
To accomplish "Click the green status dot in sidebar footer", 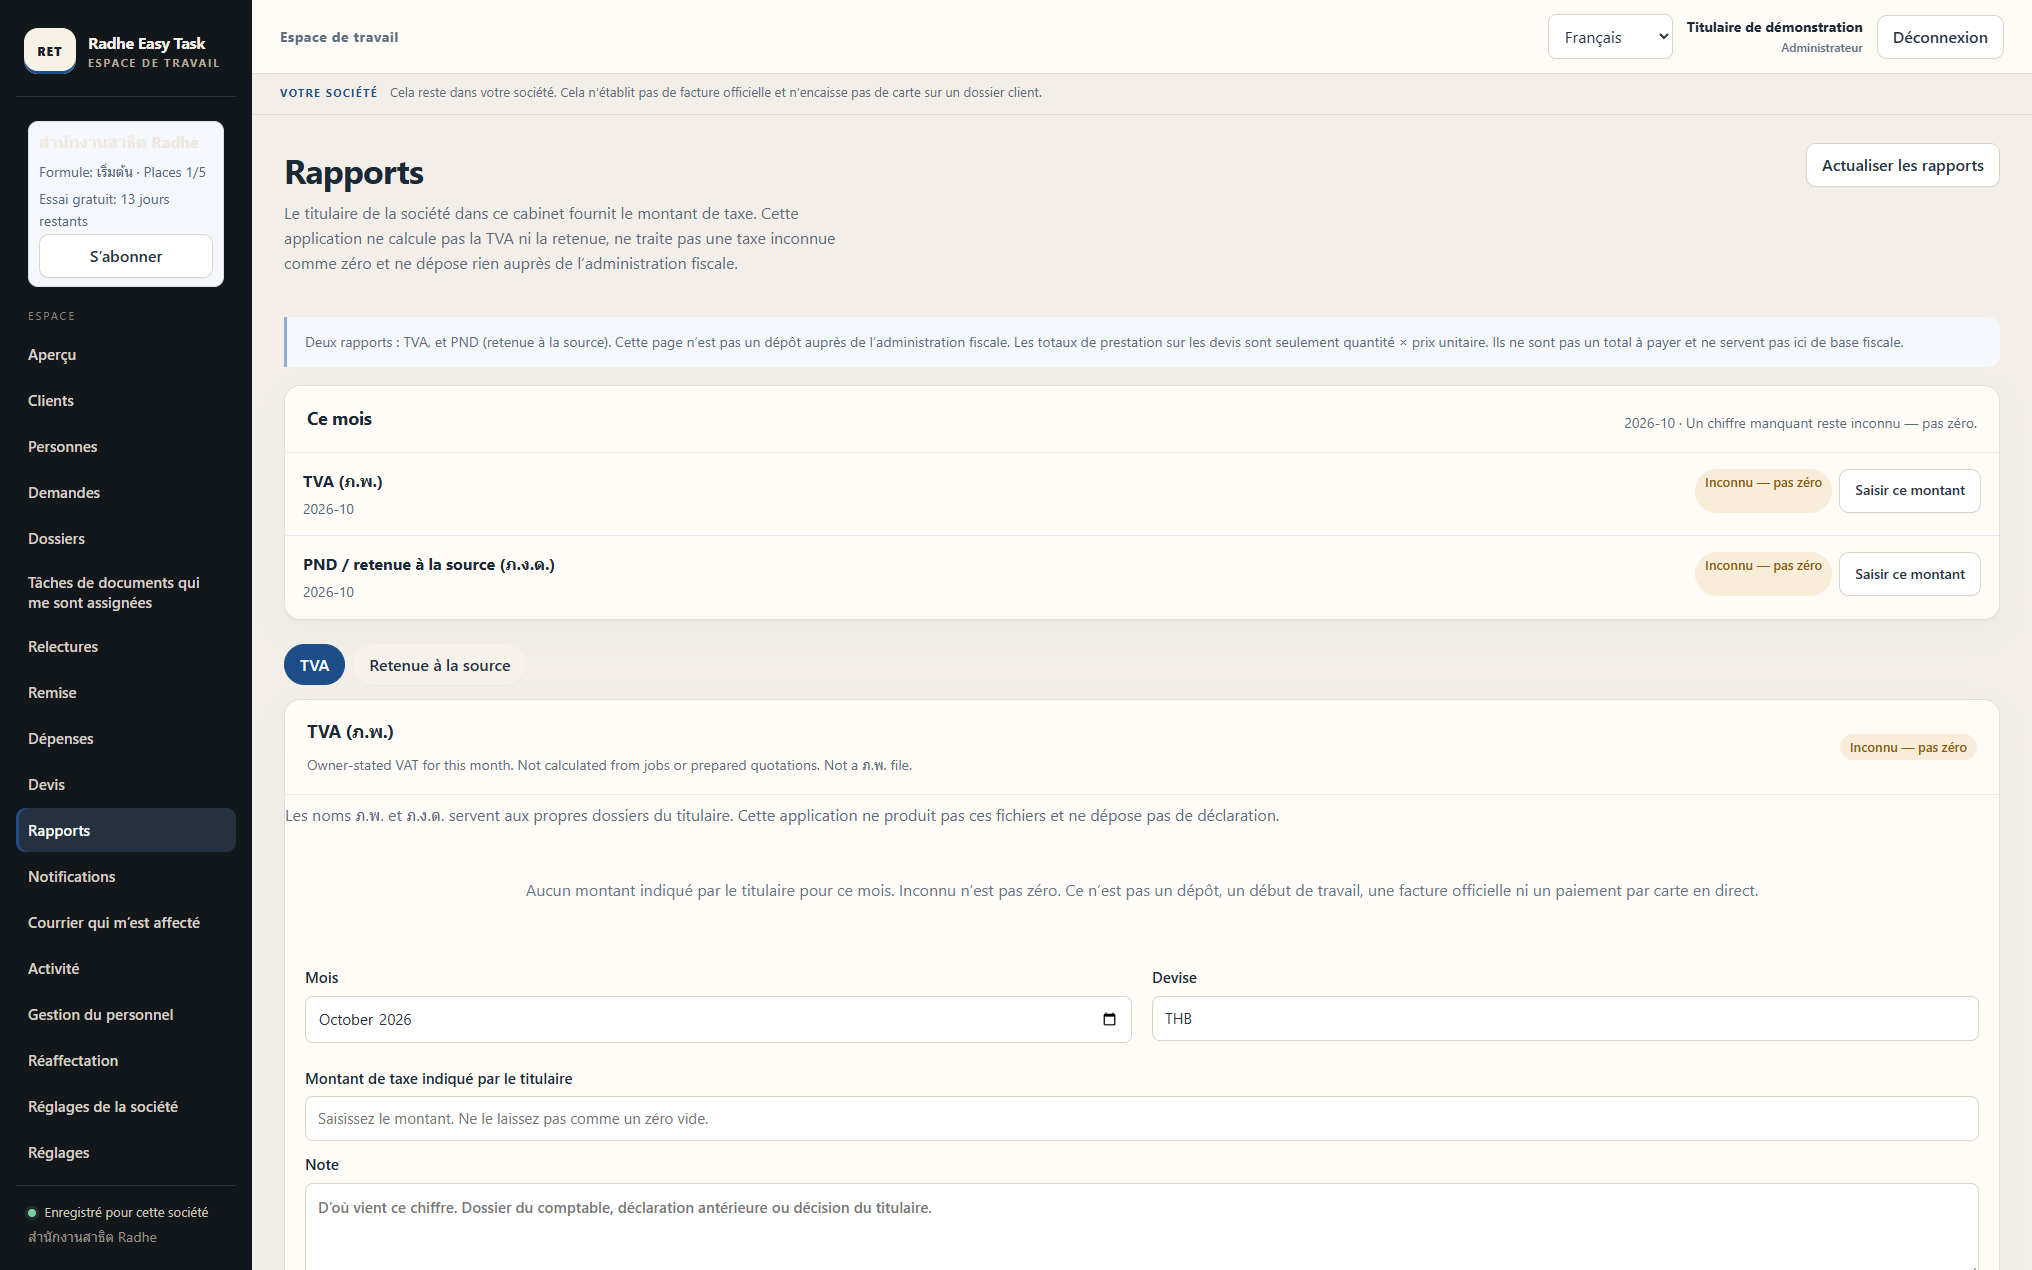I will pos(32,1213).
